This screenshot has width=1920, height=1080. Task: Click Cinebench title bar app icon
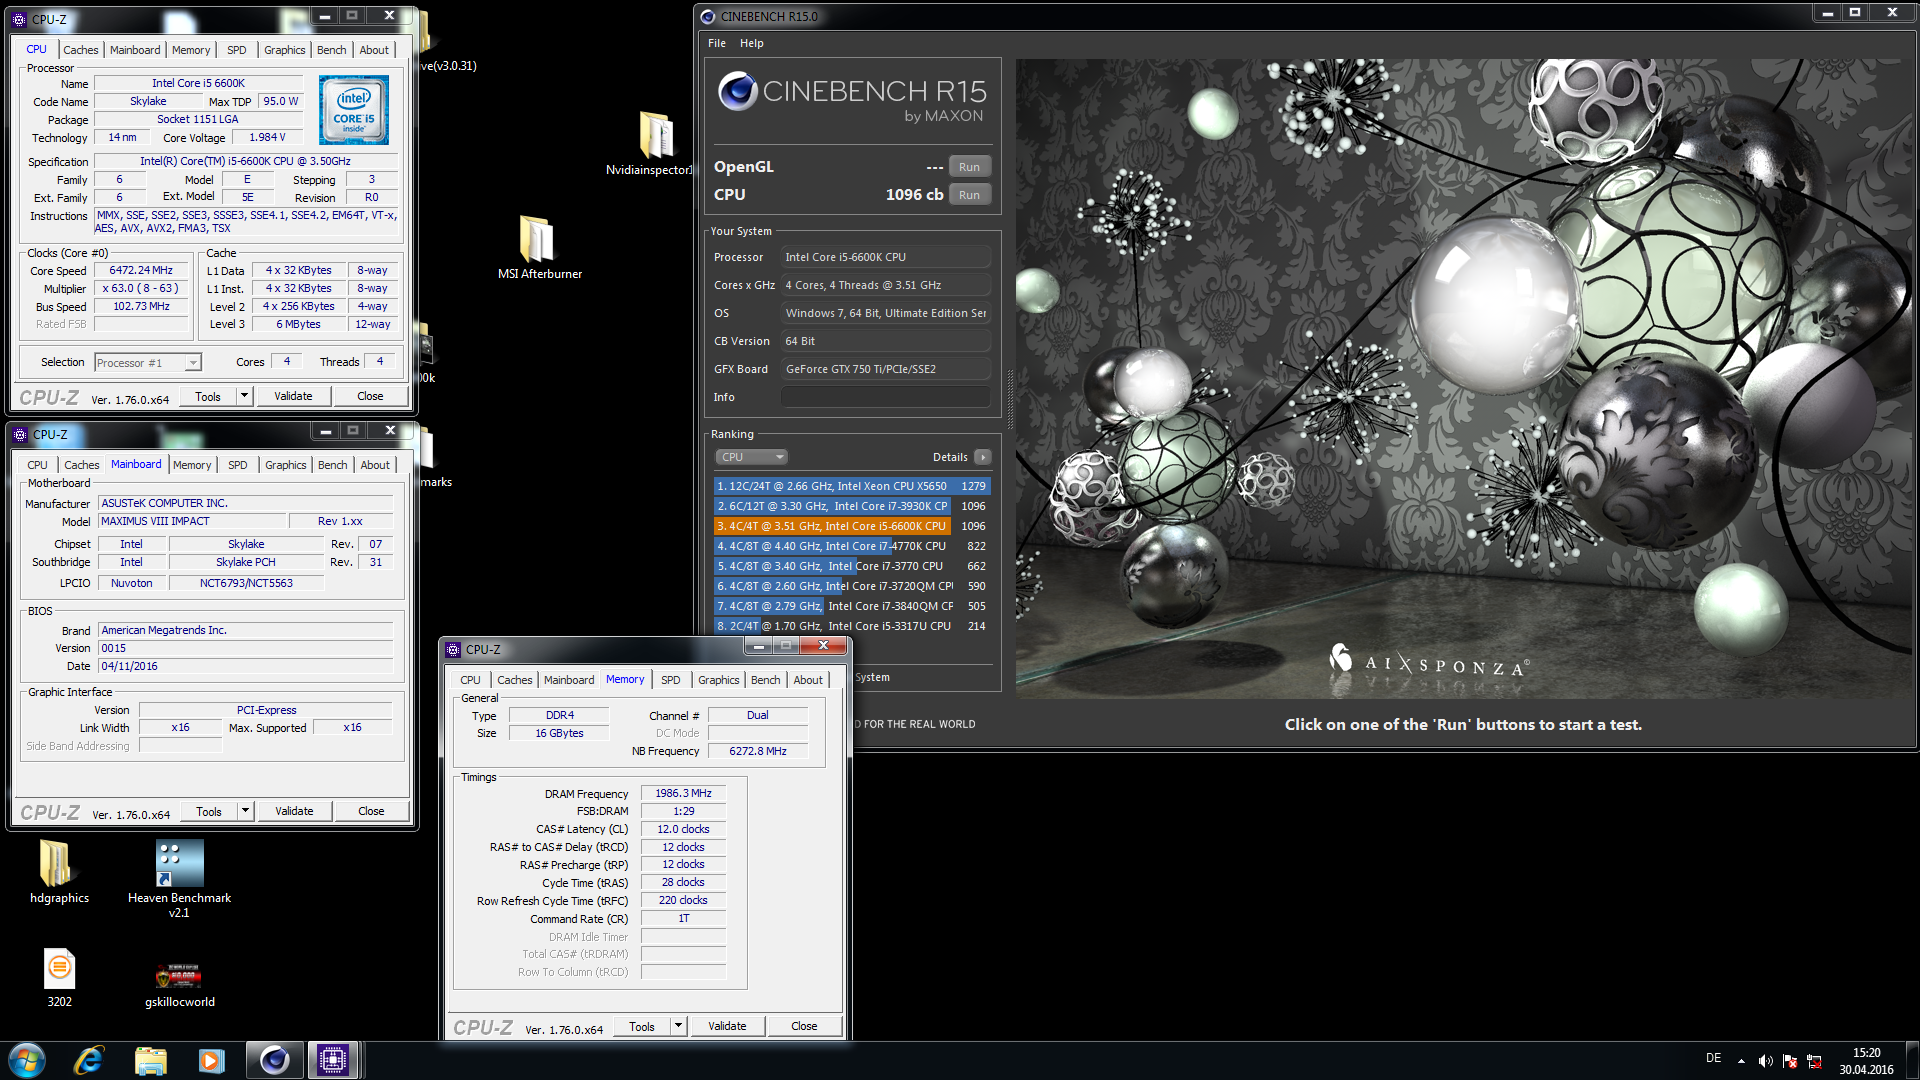tap(708, 16)
